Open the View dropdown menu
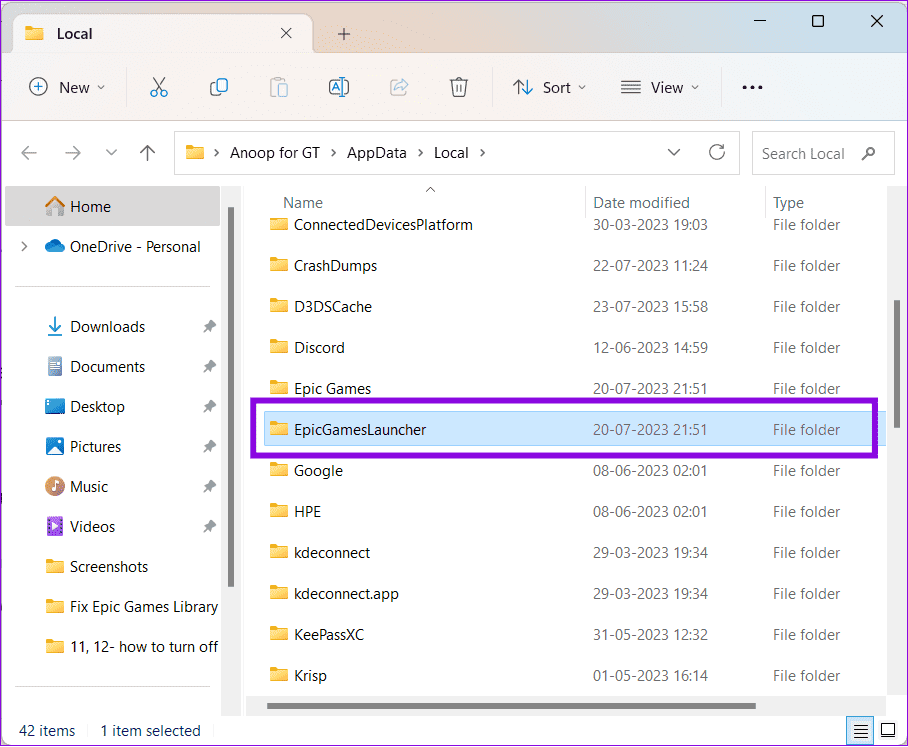 [x=660, y=87]
